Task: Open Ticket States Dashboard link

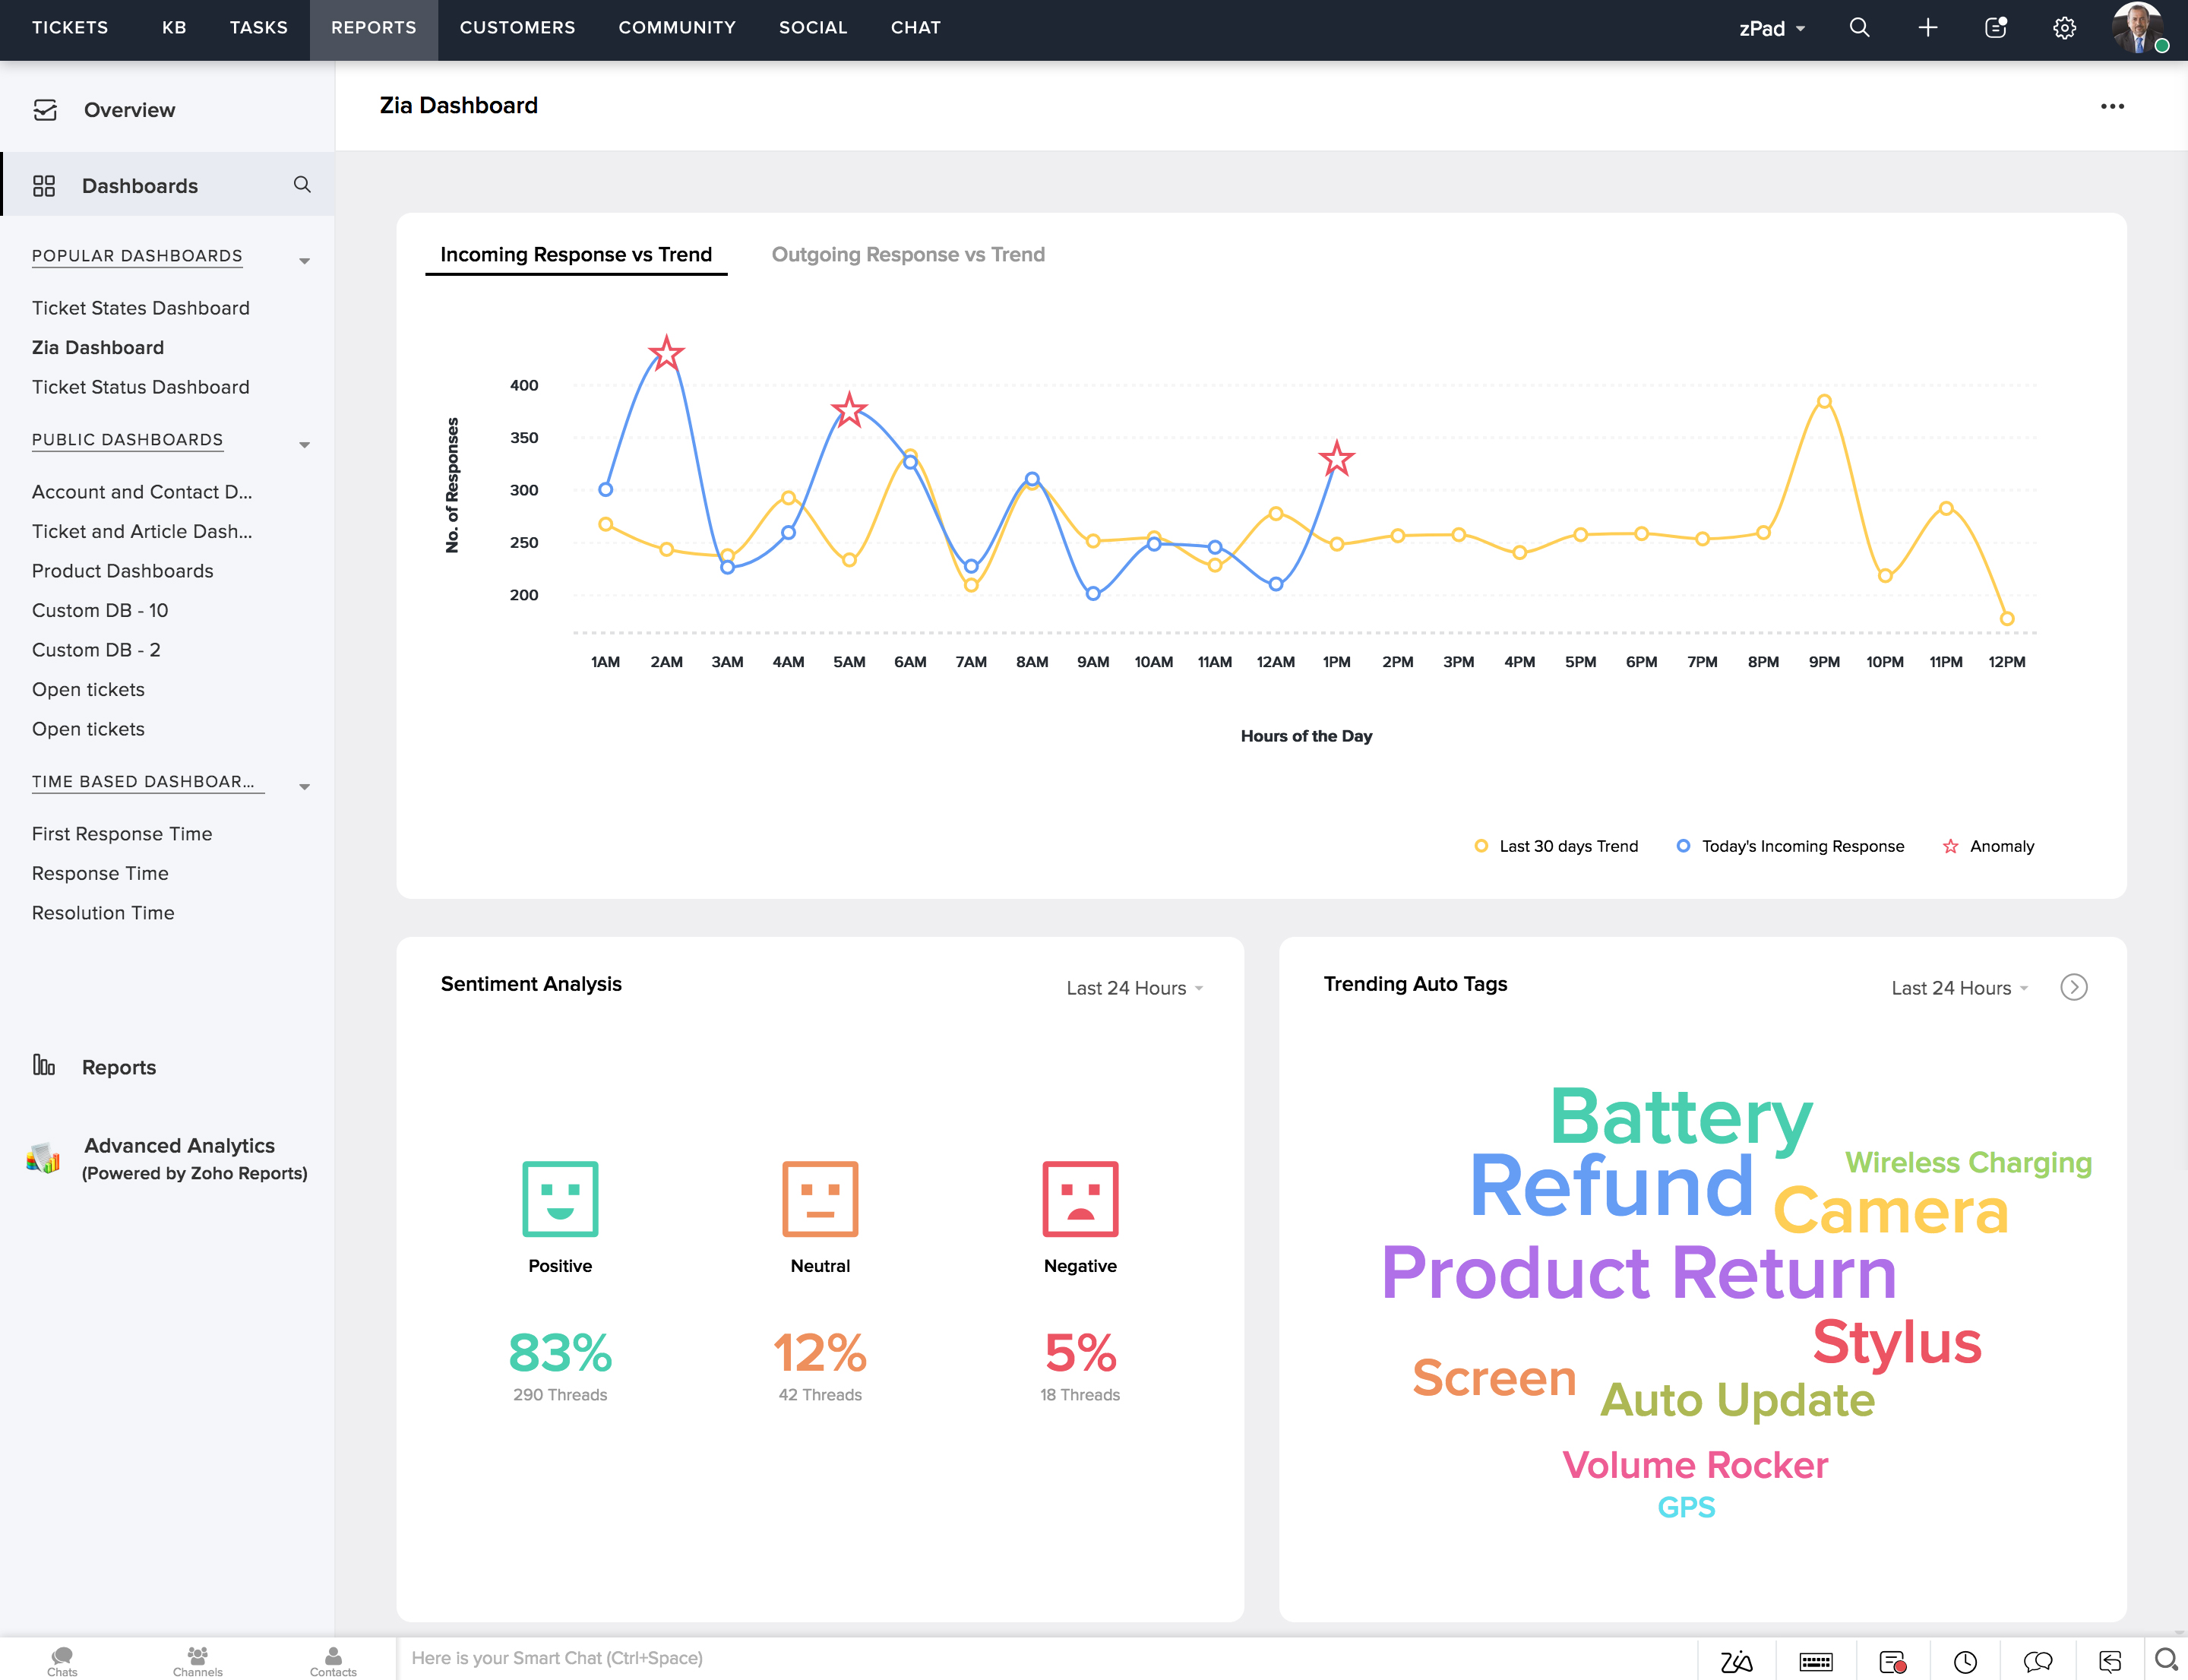Action: (140, 308)
